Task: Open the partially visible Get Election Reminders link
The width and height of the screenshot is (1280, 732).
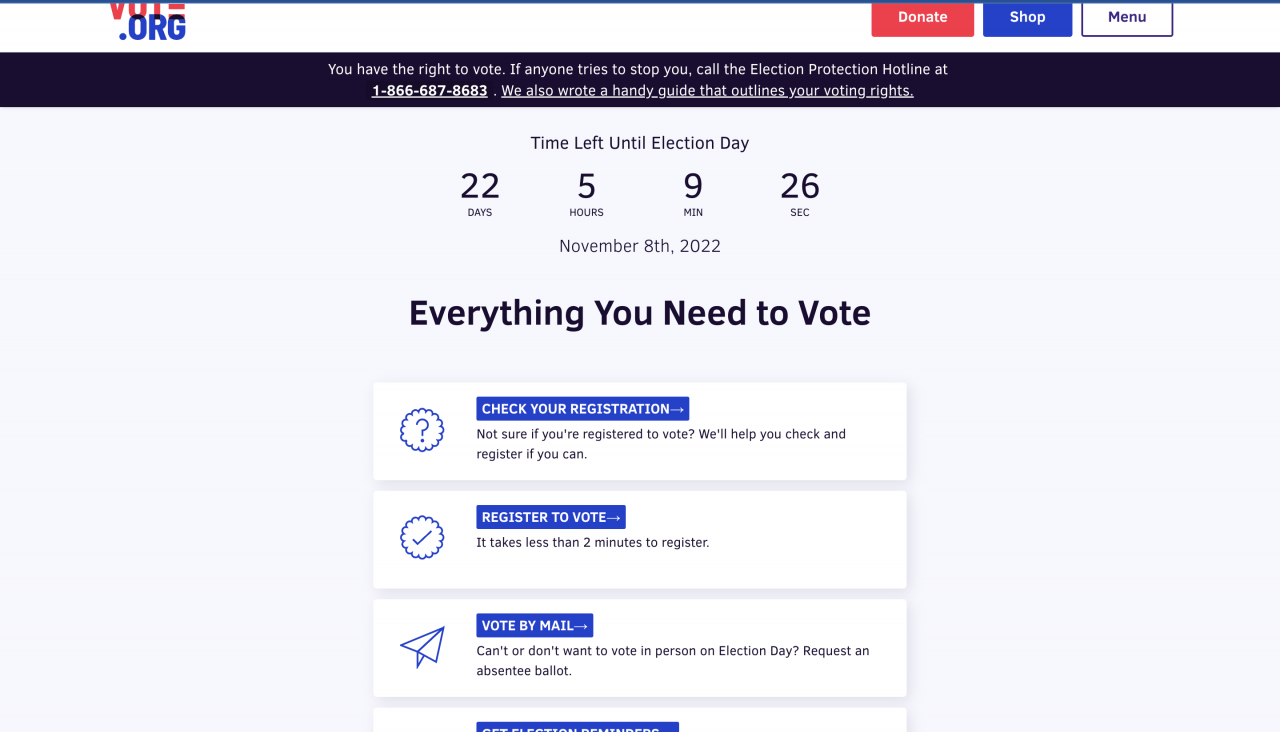Action: click(x=577, y=727)
